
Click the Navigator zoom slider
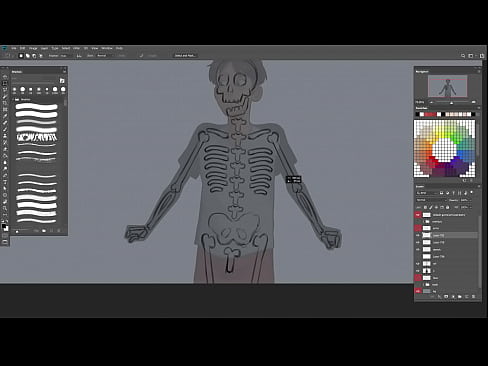pos(452,102)
